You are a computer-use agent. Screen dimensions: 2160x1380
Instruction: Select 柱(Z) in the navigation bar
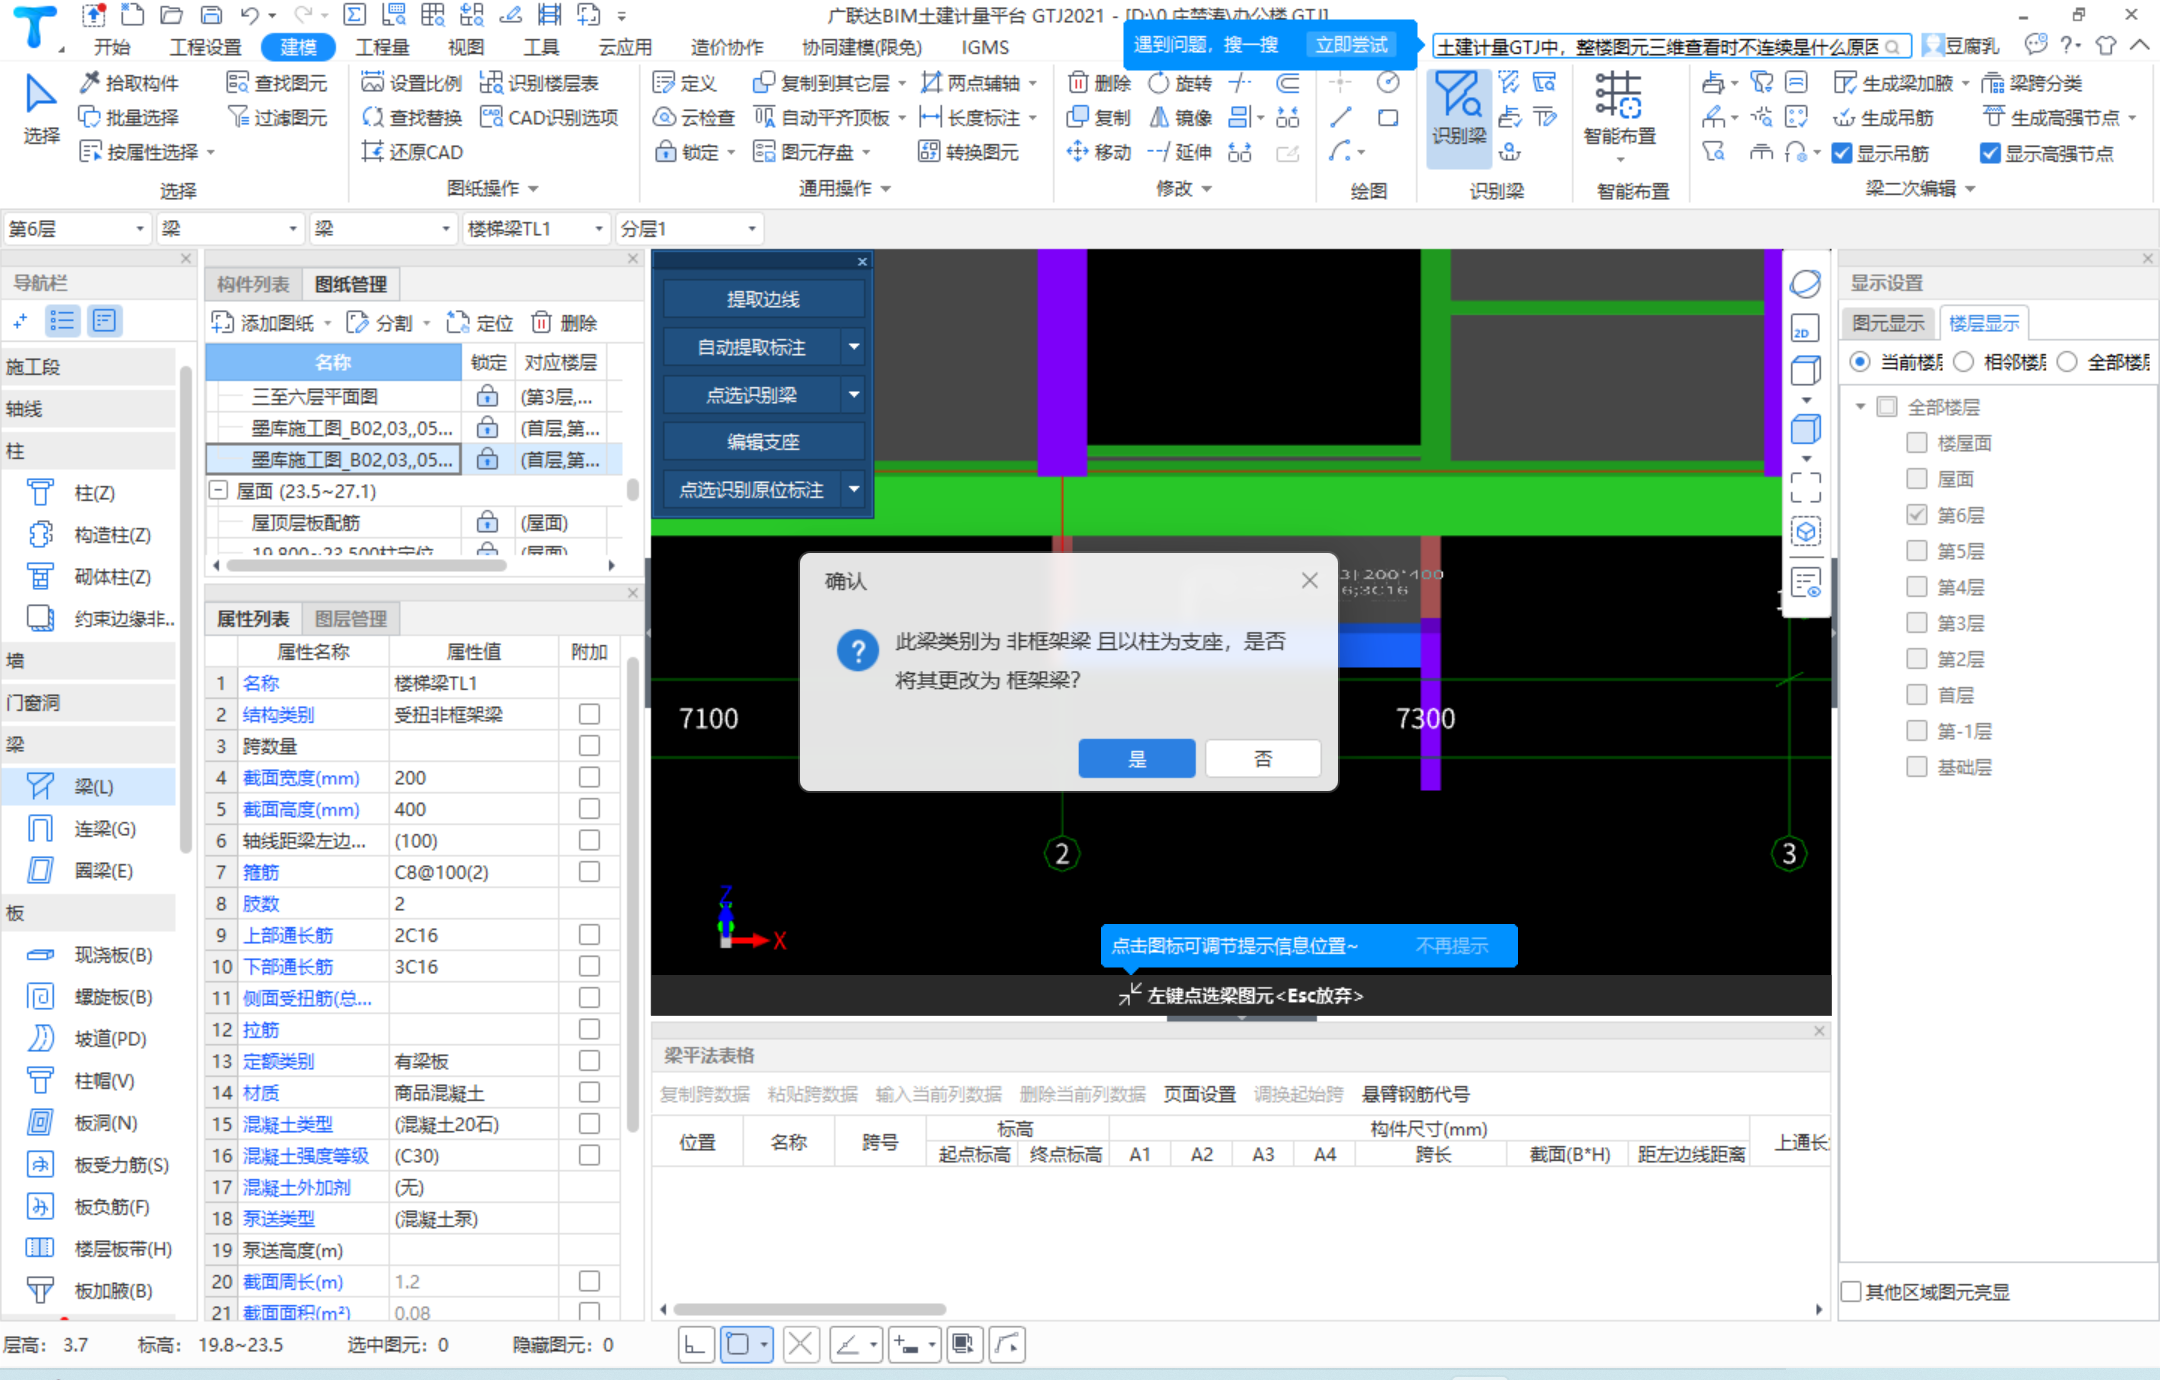(x=90, y=493)
